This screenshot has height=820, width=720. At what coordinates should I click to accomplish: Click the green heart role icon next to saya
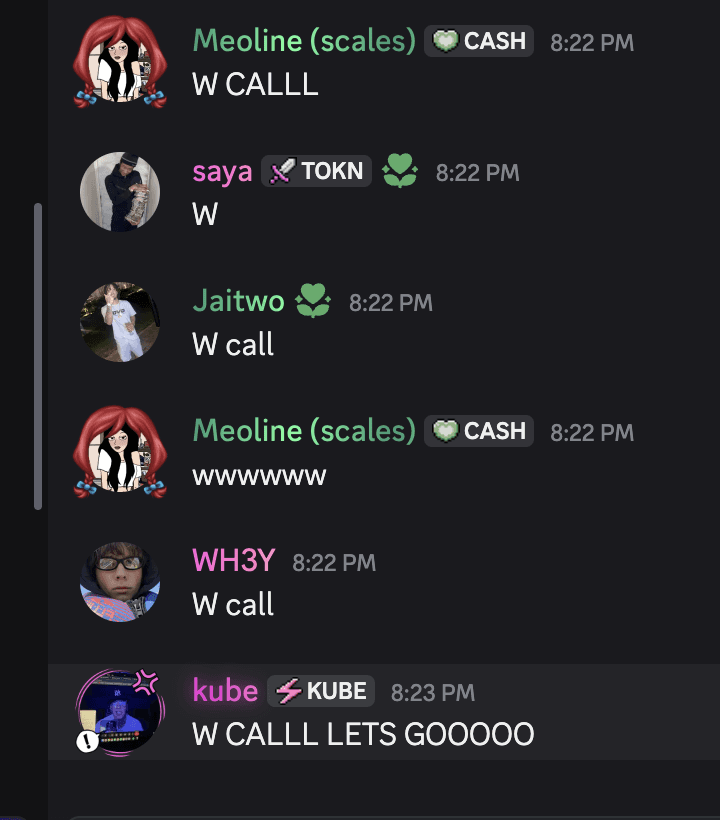pyautogui.click(x=400, y=170)
